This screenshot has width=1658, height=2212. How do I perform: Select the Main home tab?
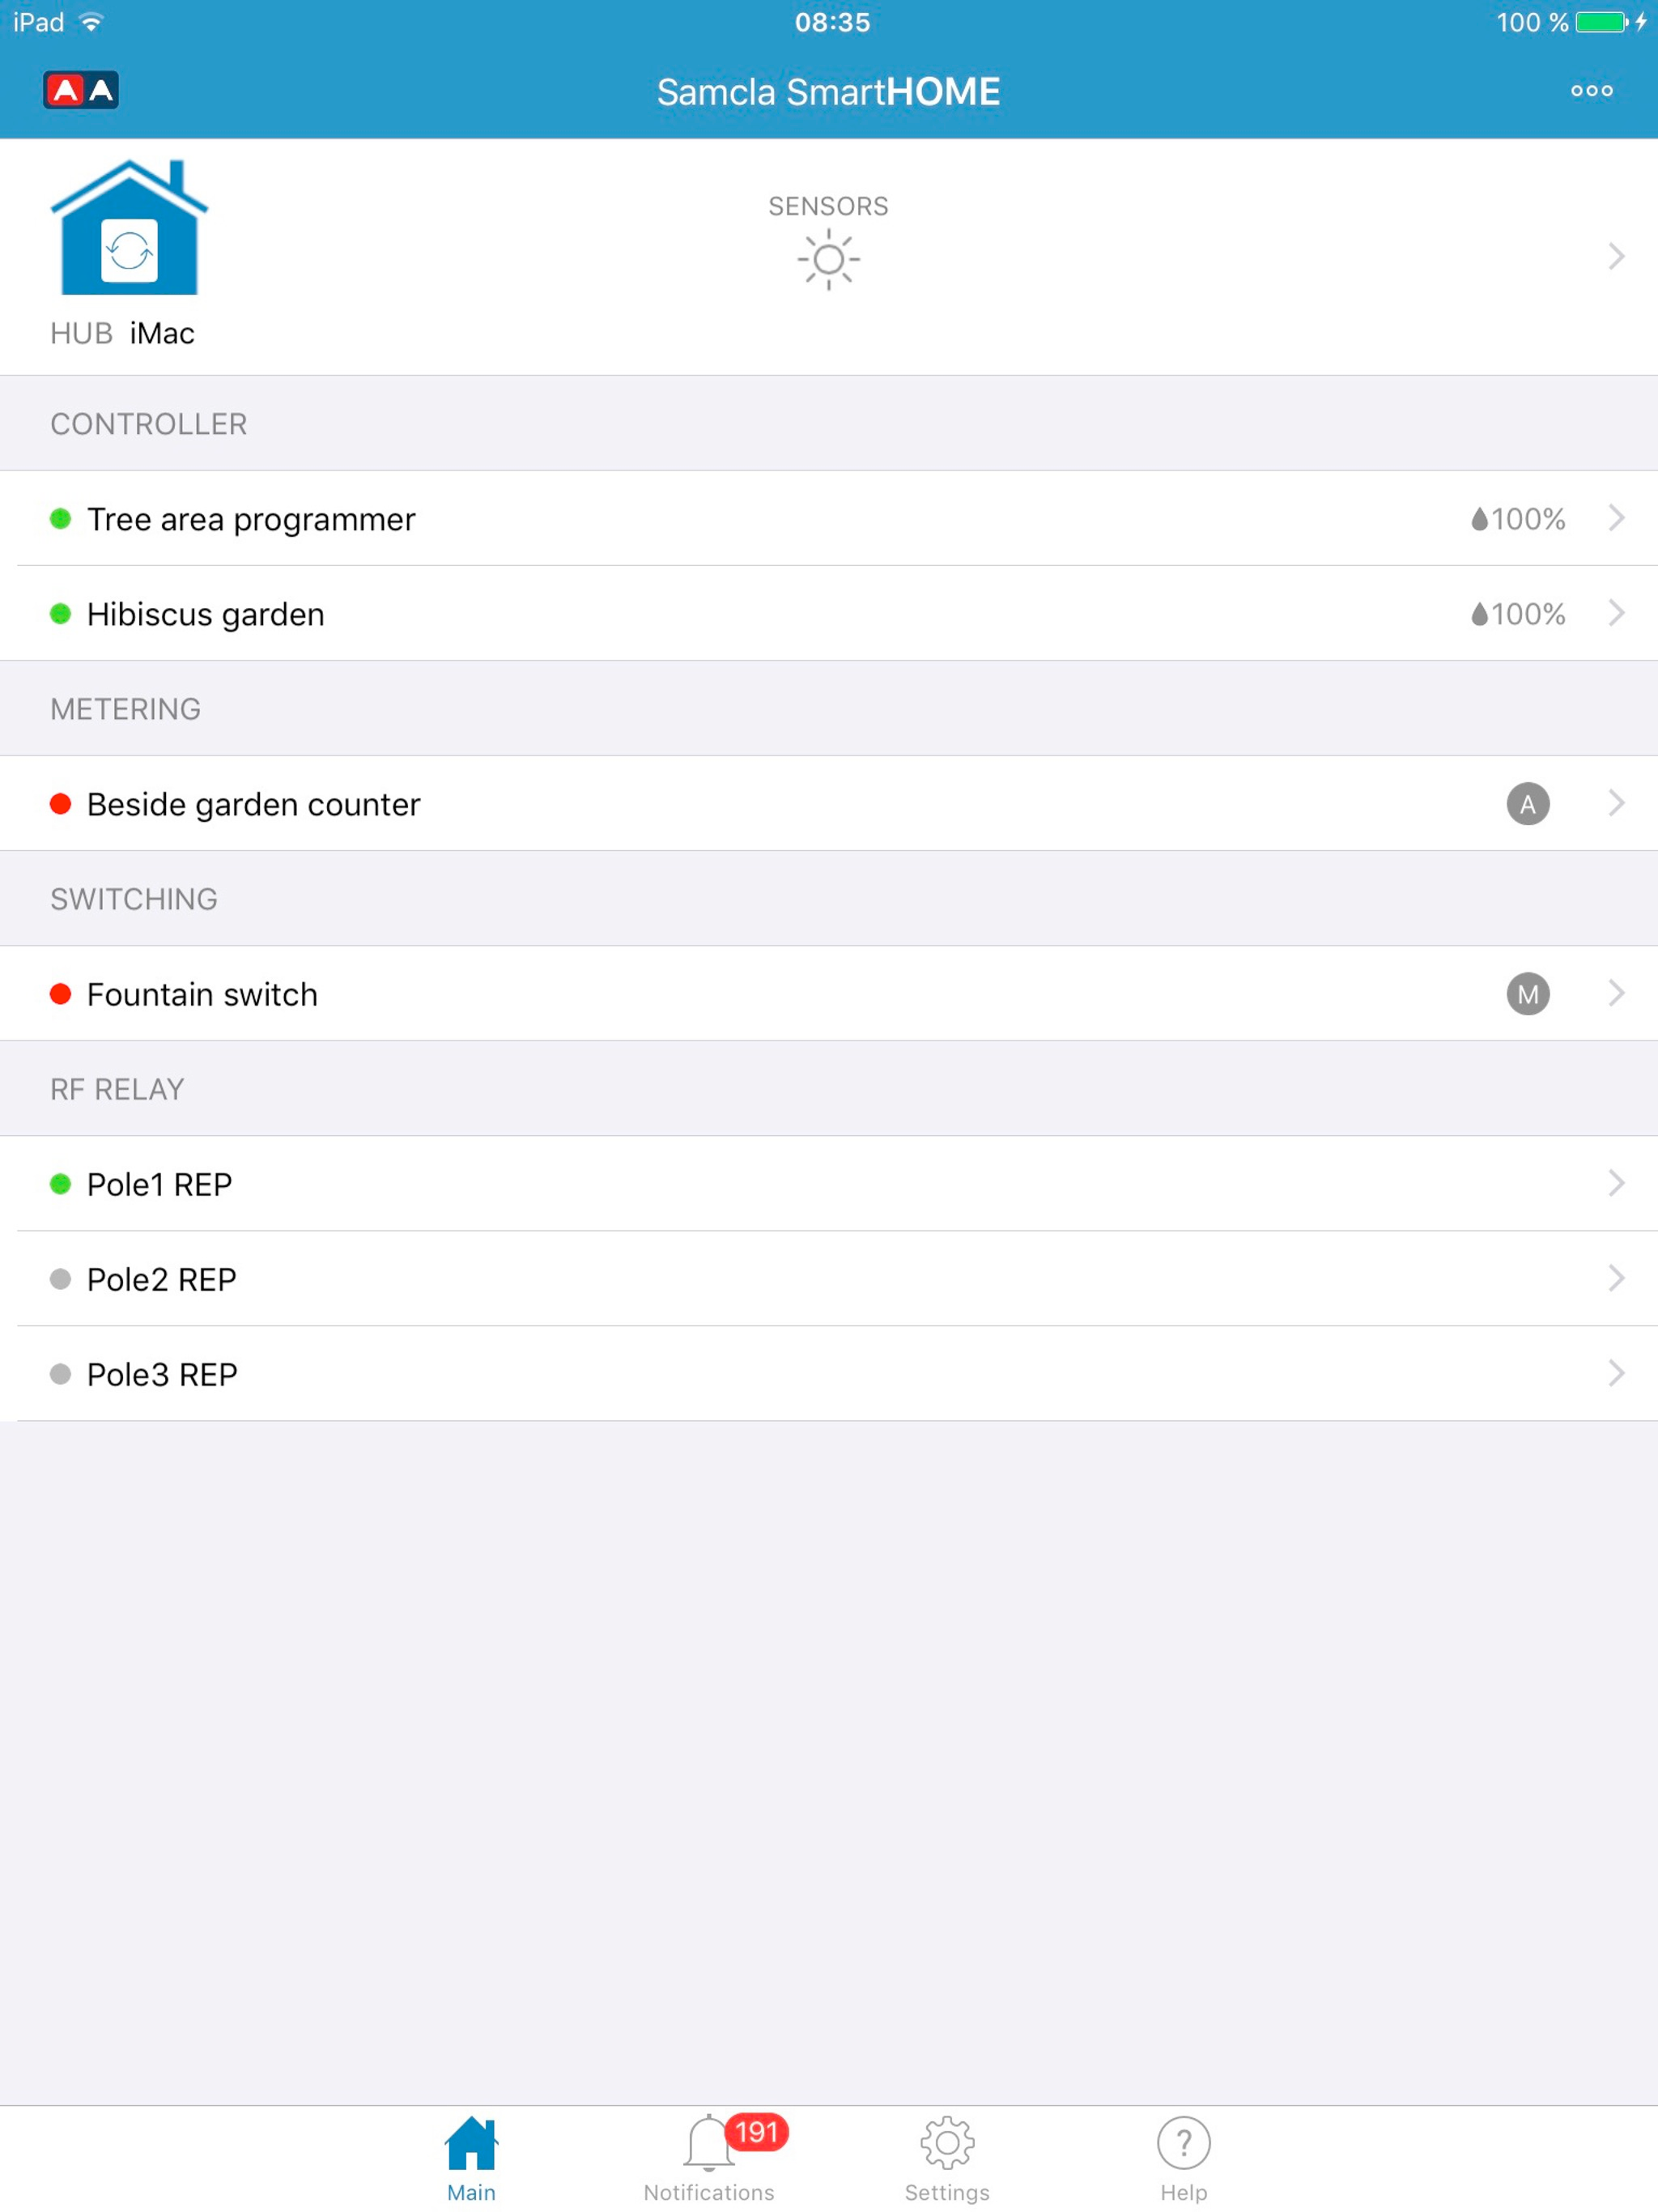click(471, 2160)
